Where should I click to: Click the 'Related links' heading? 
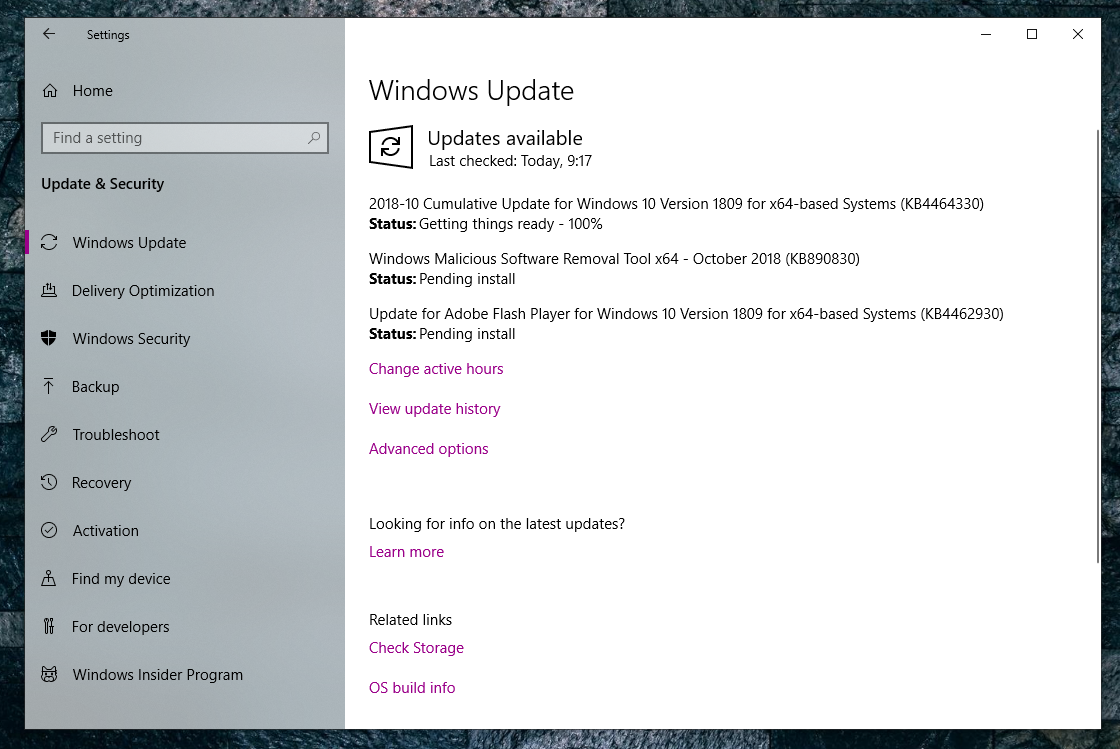[410, 620]
